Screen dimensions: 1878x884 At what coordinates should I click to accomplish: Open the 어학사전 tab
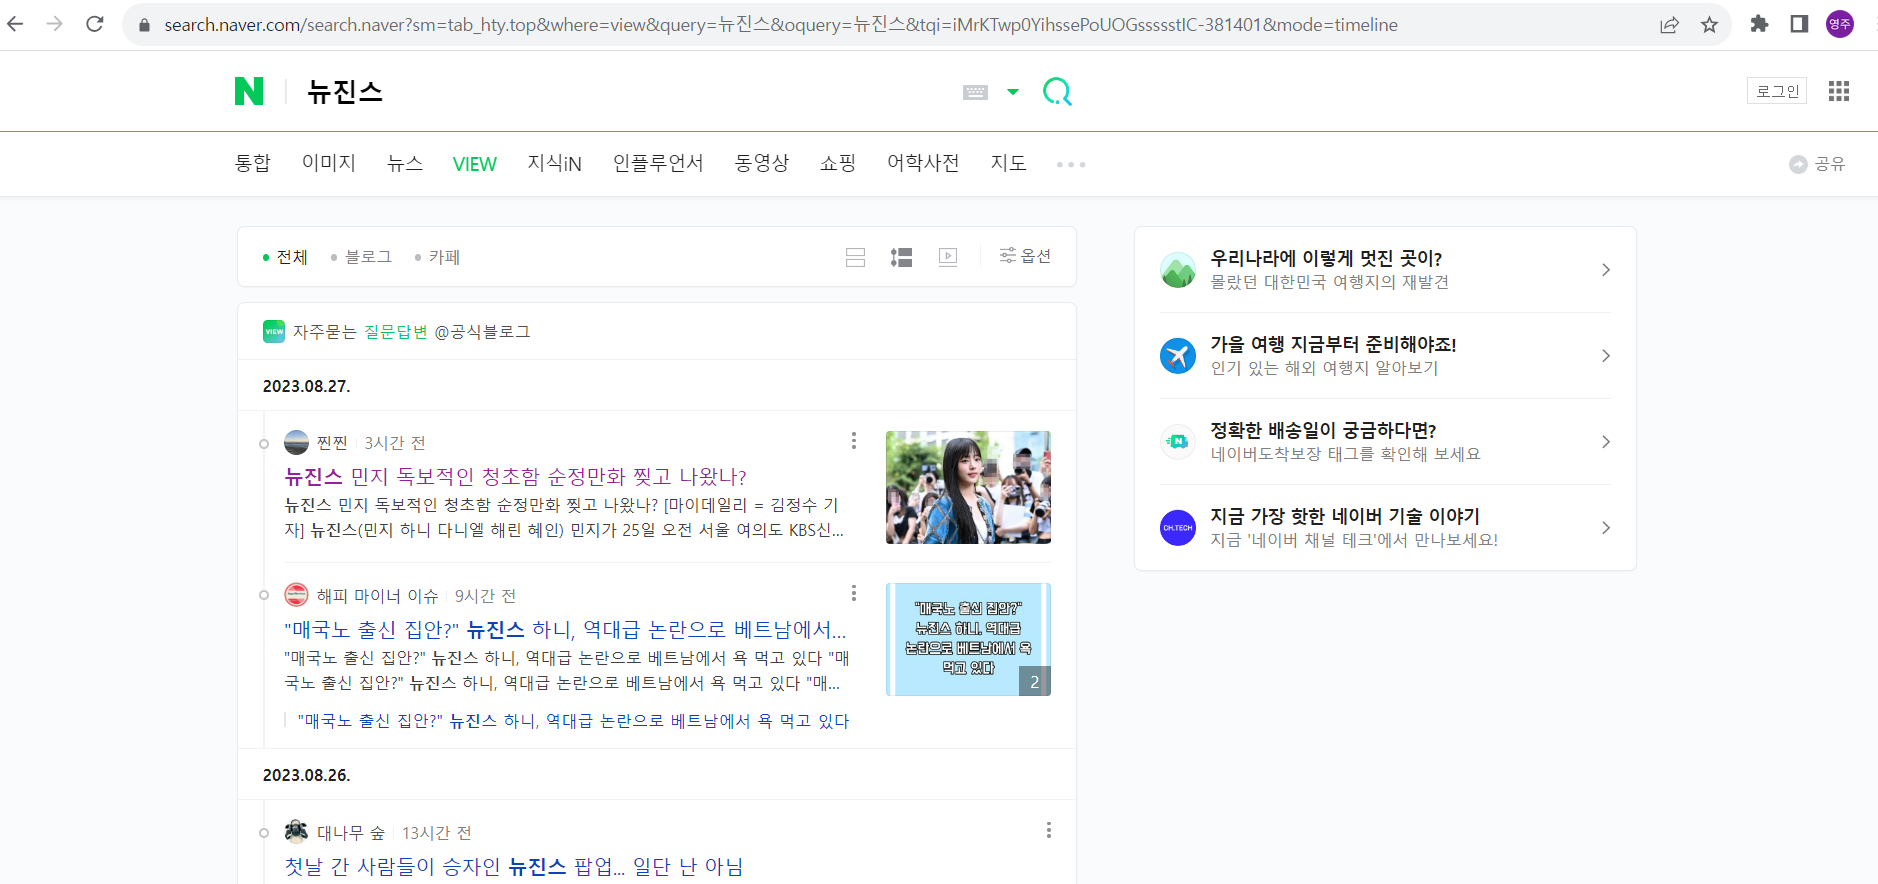(x=923, y=163)
